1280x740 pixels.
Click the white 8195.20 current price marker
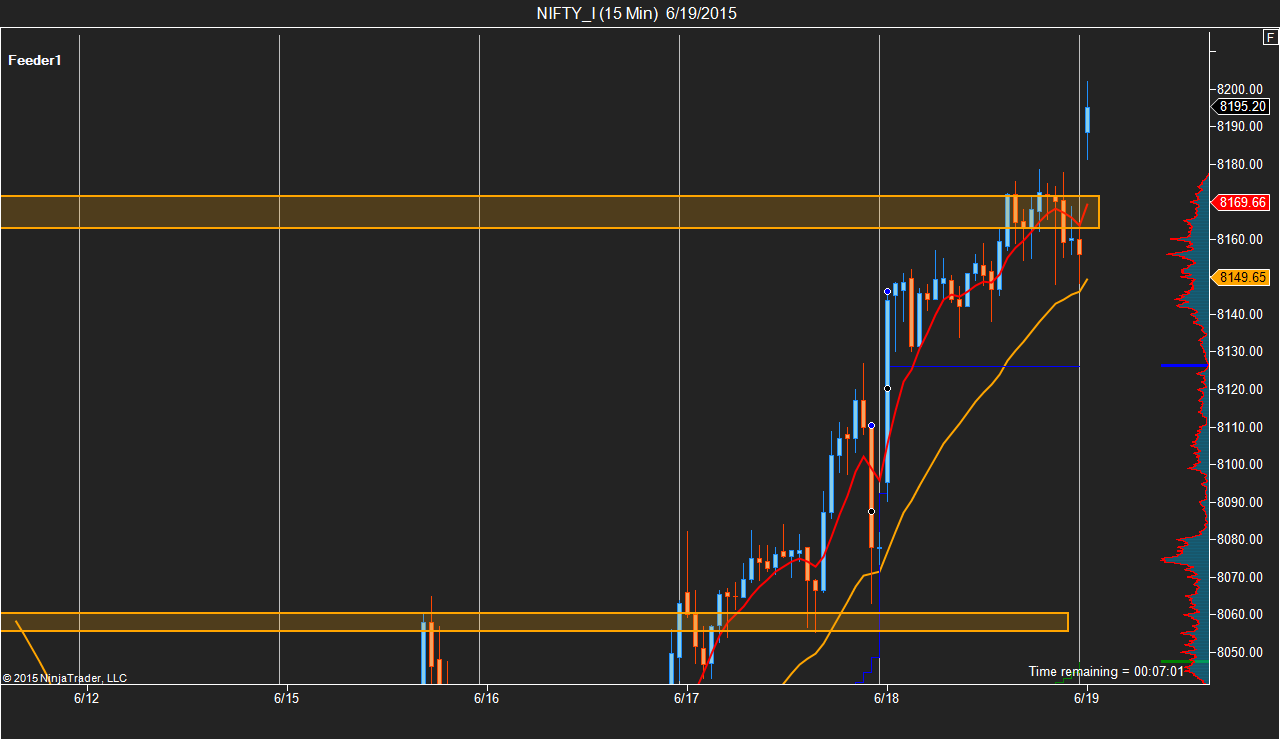1240,106
